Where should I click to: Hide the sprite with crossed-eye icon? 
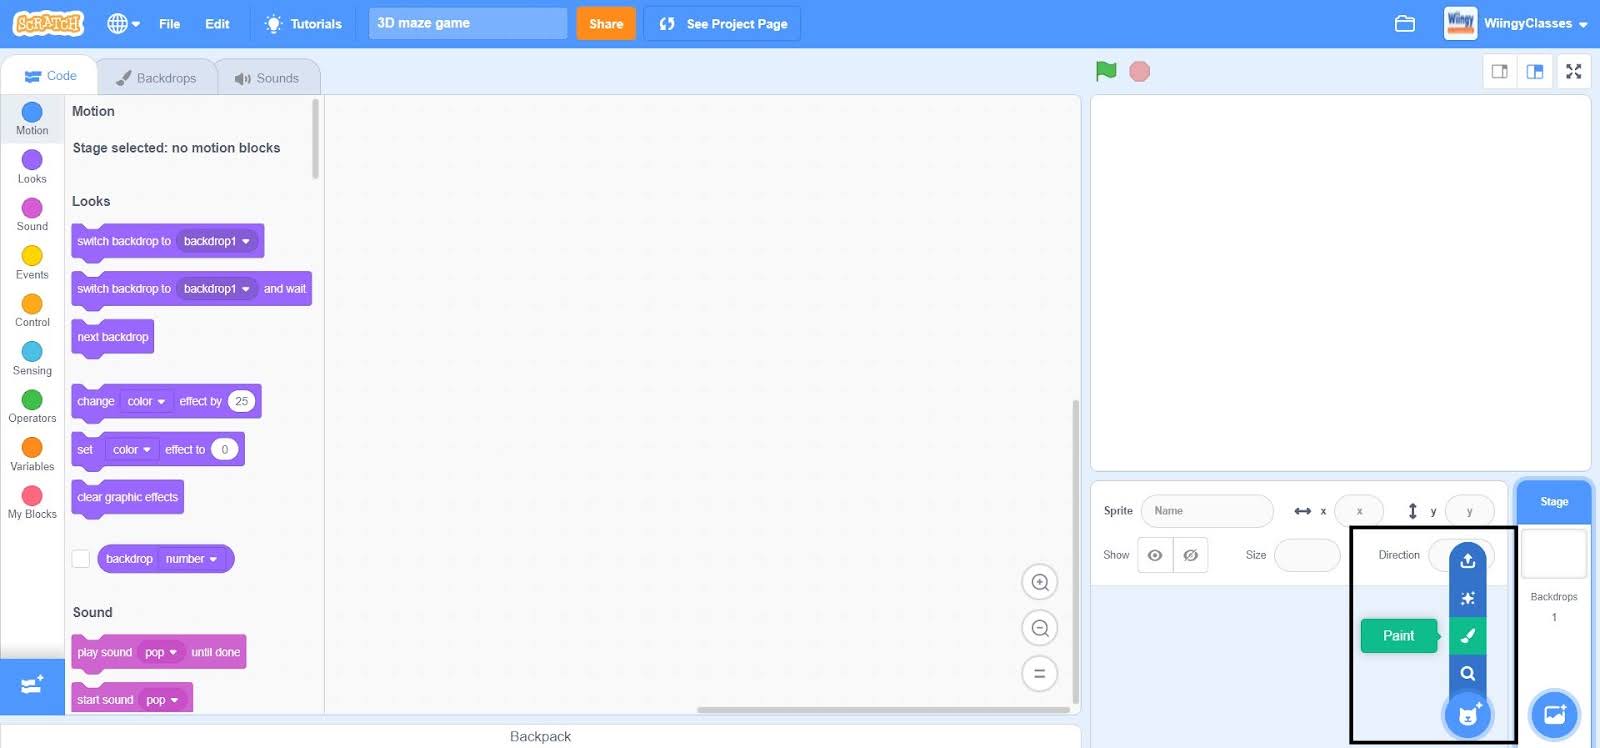pyautogui.click(x=1190, y=555)
